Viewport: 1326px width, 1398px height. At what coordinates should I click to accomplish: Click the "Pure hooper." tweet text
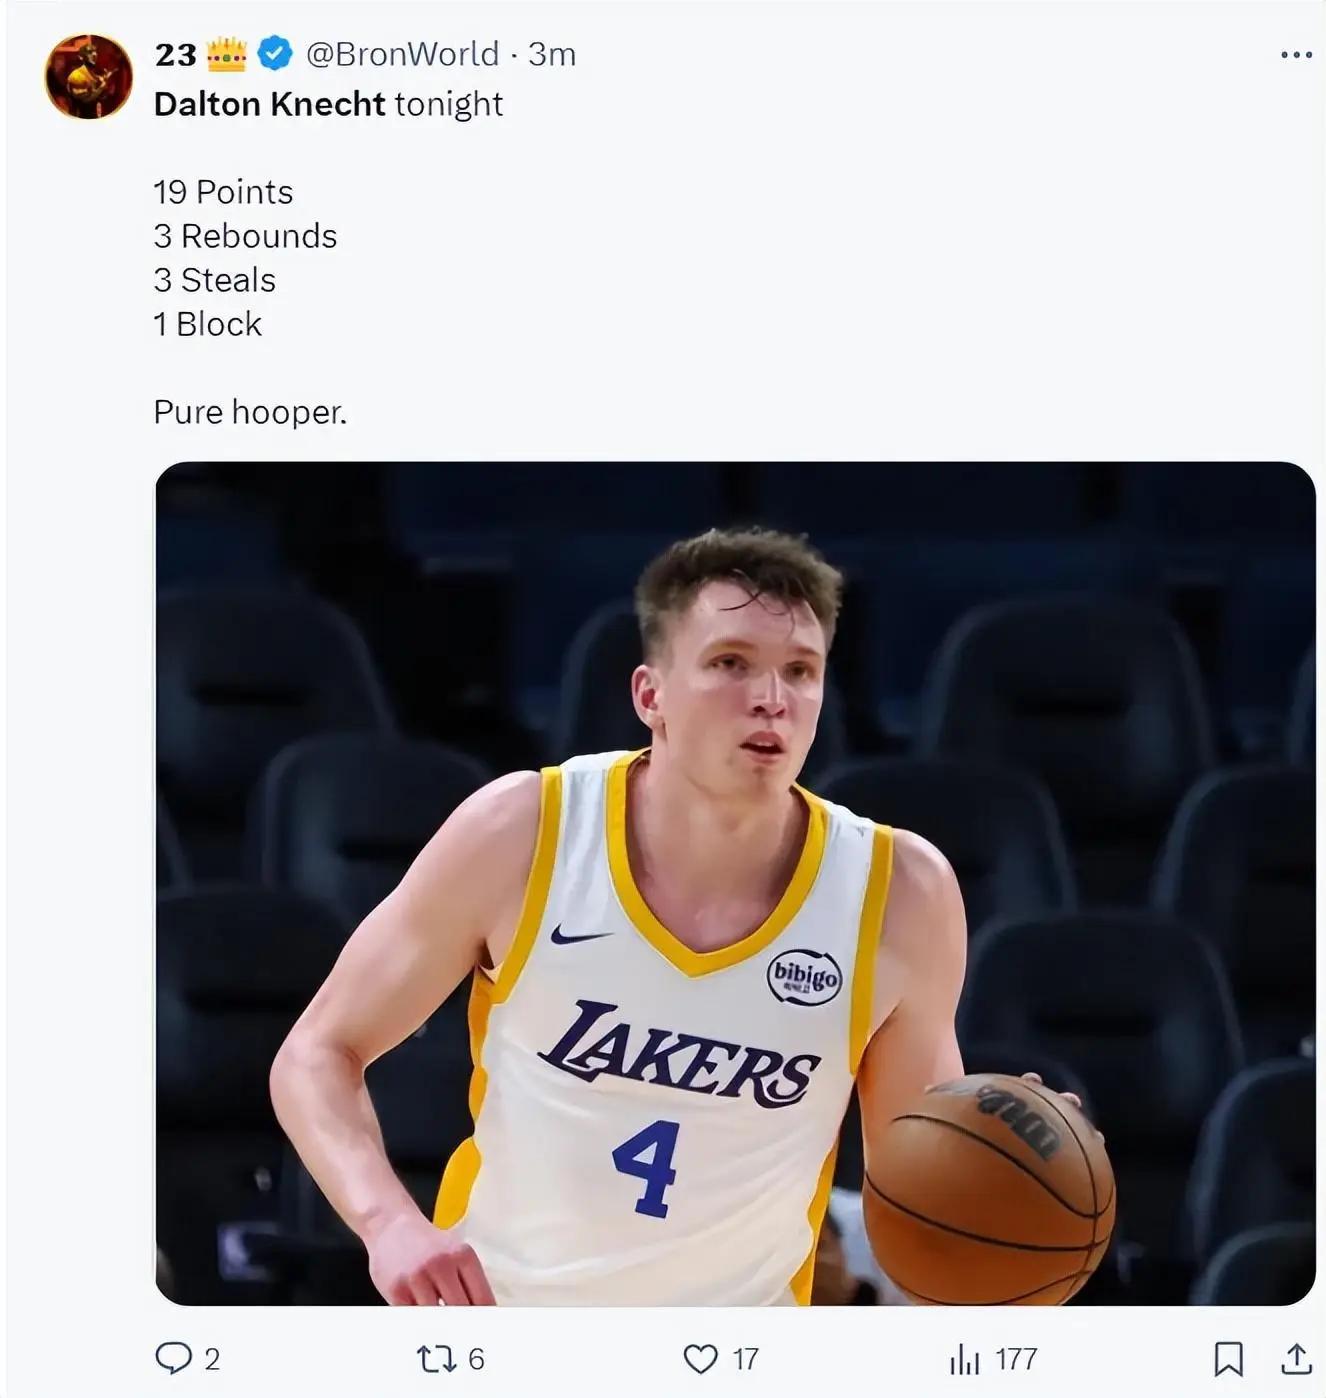[x=250, y=412]
